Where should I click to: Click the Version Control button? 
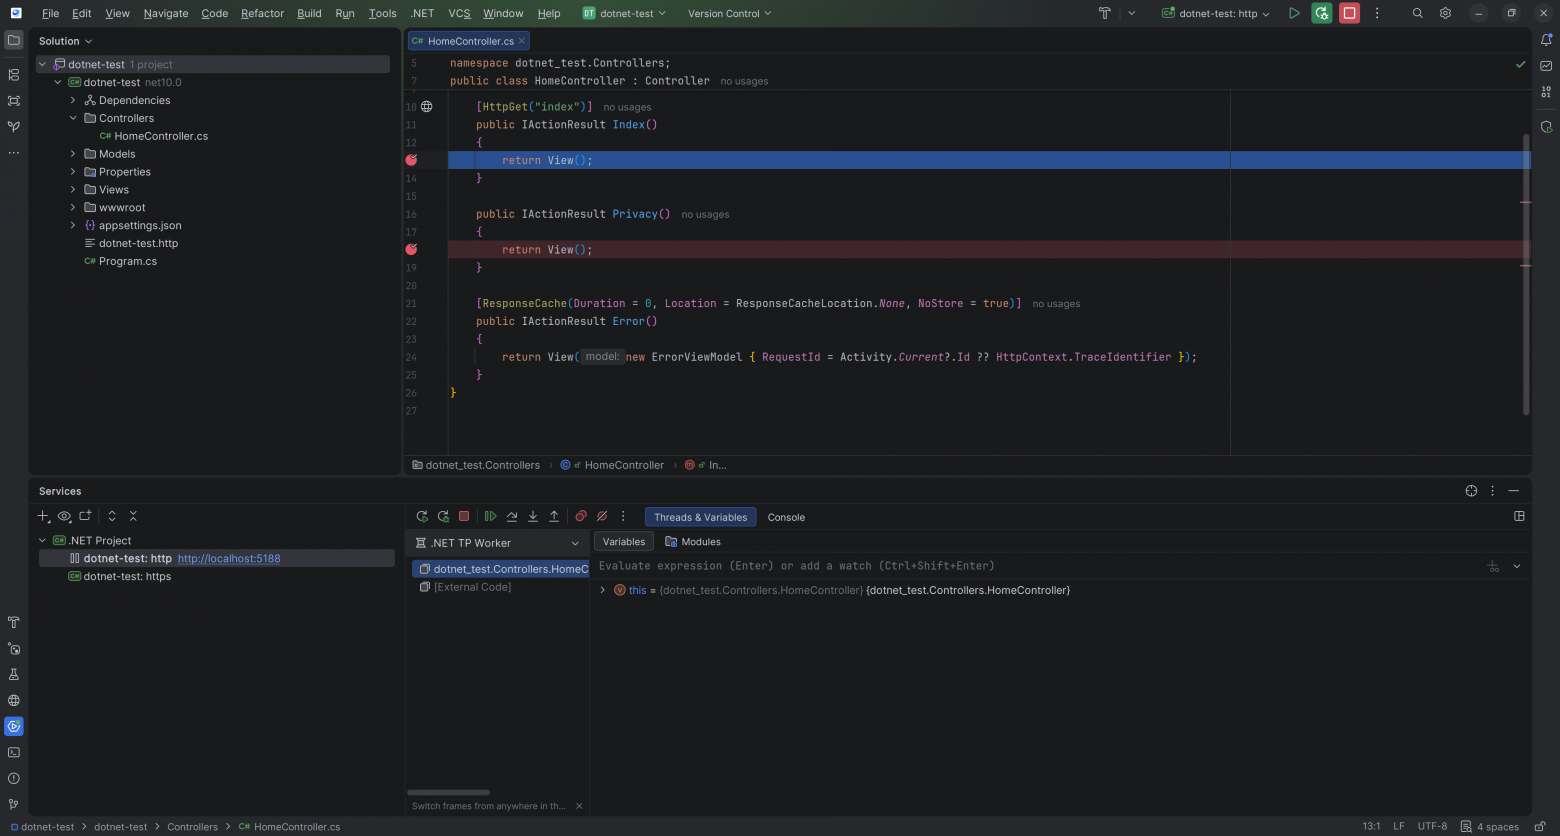729,14
